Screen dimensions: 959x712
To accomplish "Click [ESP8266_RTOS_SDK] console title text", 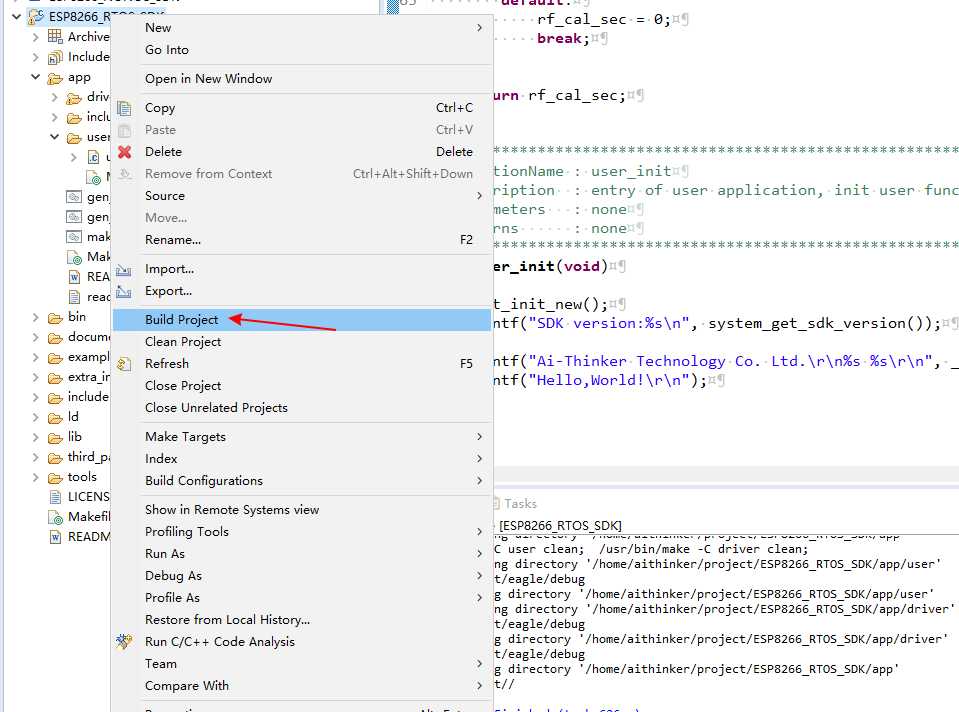I will (x=560, y=525).
